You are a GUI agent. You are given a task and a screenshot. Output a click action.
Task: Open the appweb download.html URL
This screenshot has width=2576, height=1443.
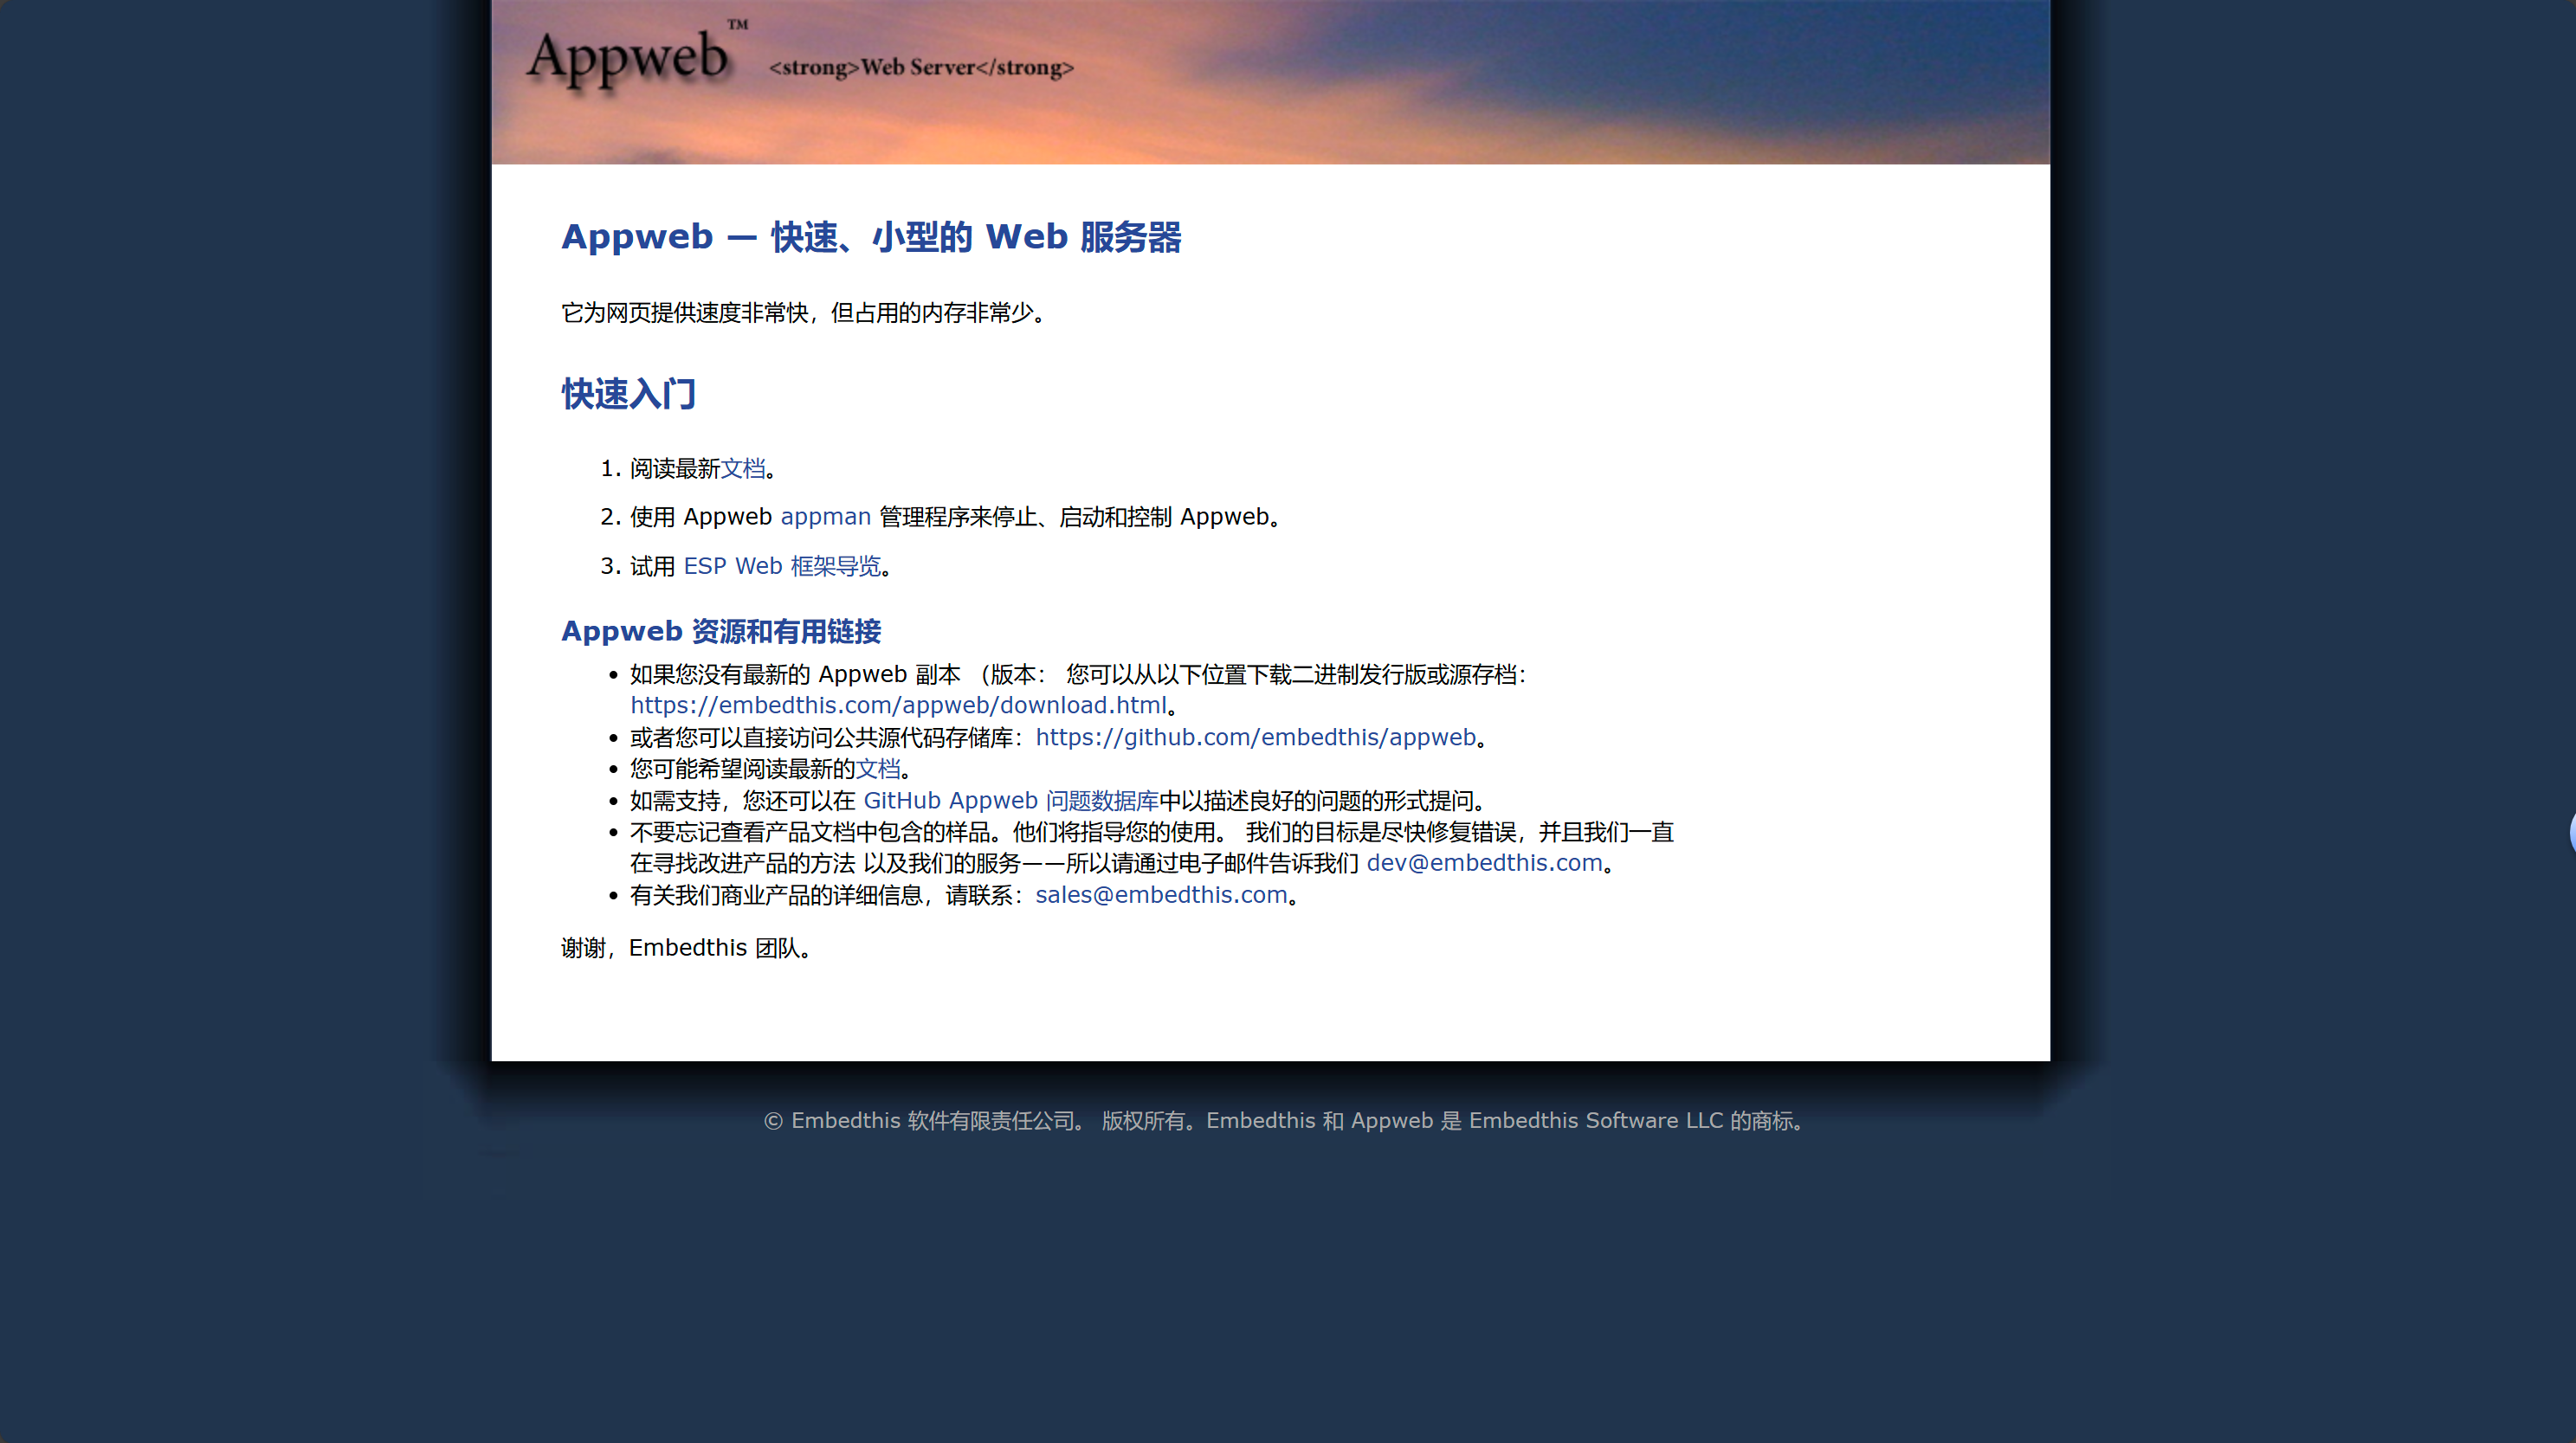pos(898,705)
